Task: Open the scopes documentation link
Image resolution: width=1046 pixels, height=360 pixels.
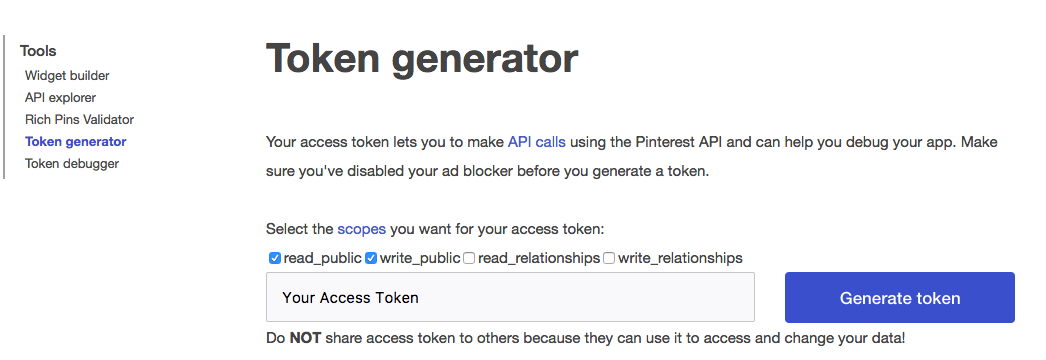Action: coord(362,229)
